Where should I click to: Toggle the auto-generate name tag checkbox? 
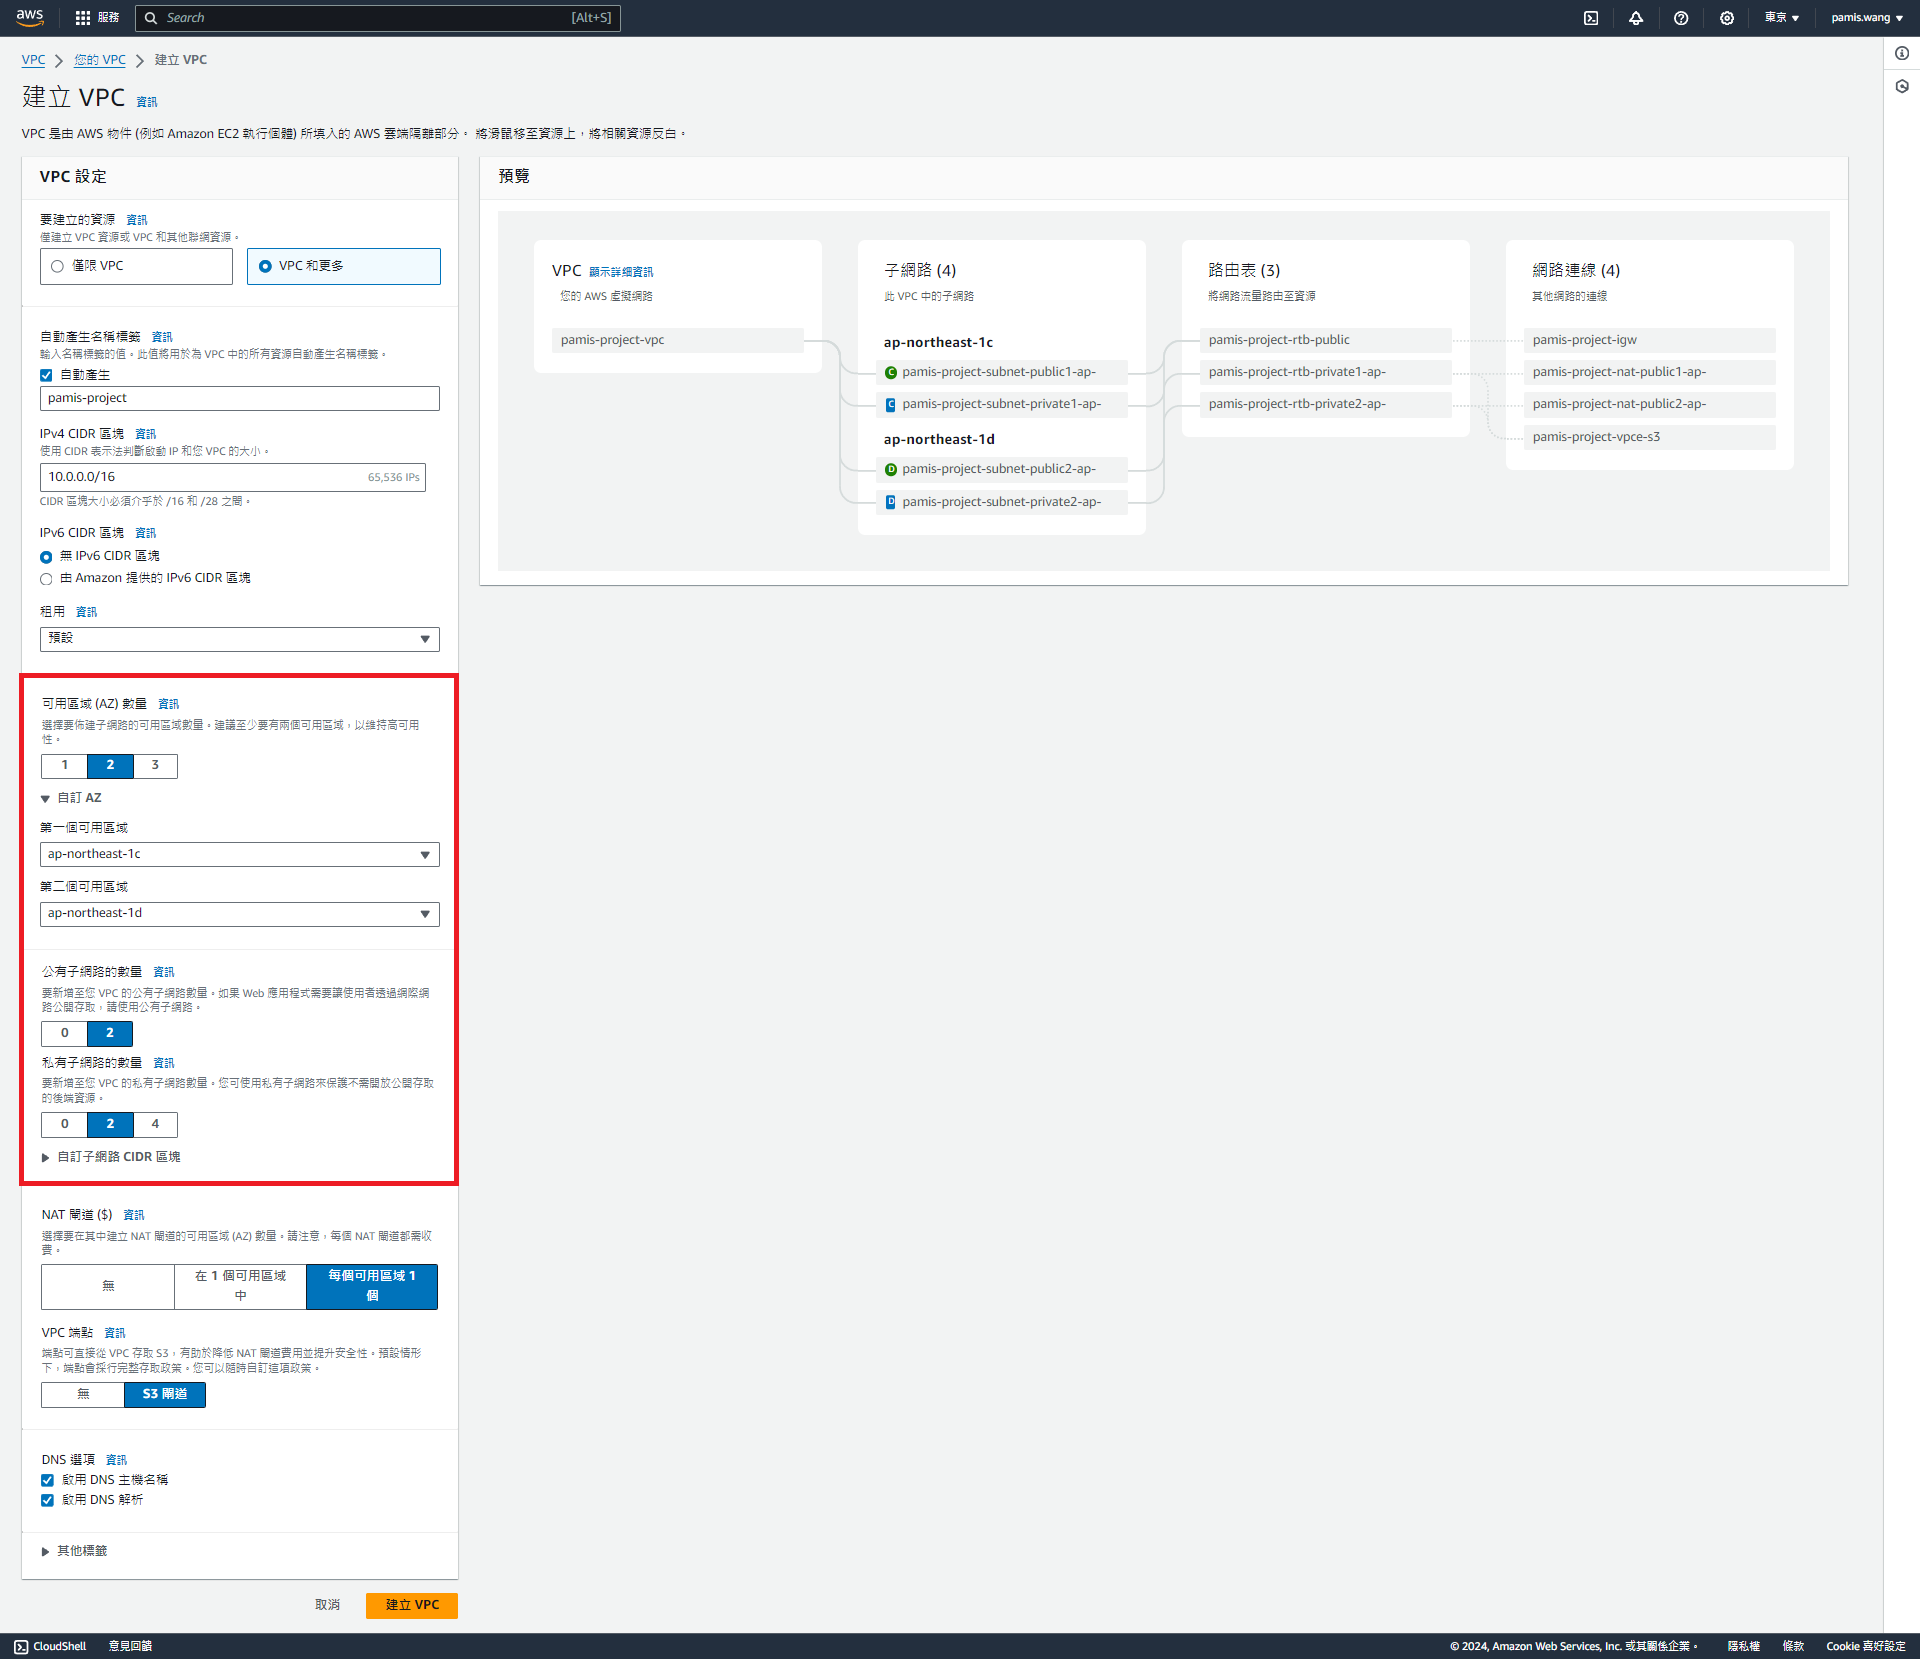(x=46, y=376)
